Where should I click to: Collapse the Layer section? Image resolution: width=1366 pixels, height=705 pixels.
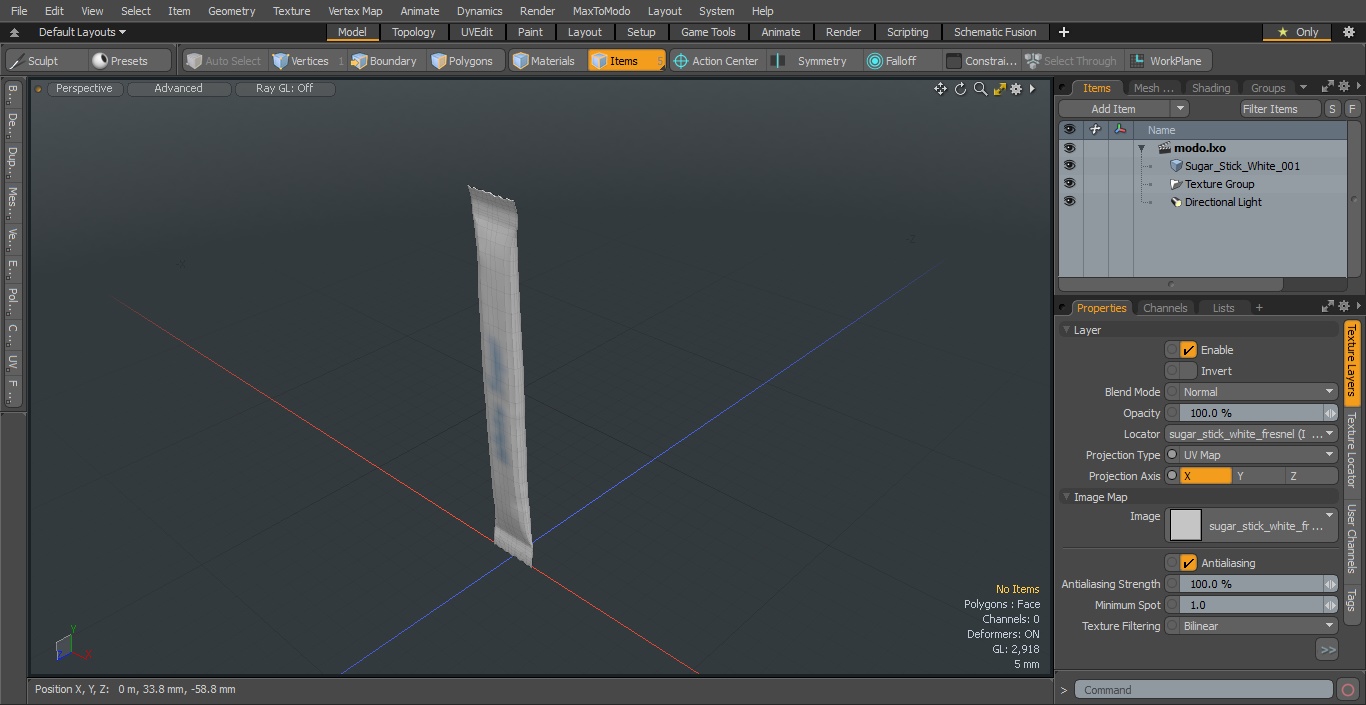pos(1067,330)
